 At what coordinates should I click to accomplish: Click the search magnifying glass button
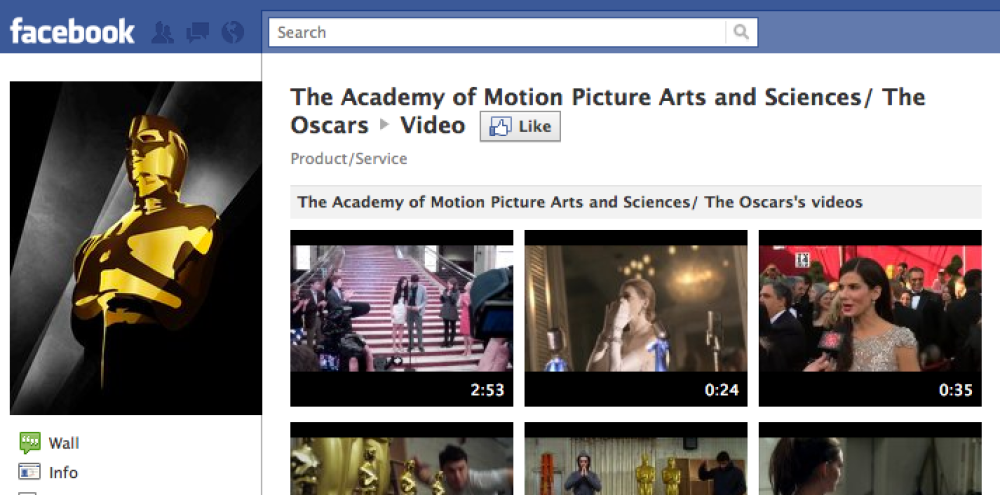[x=741, y=32]
